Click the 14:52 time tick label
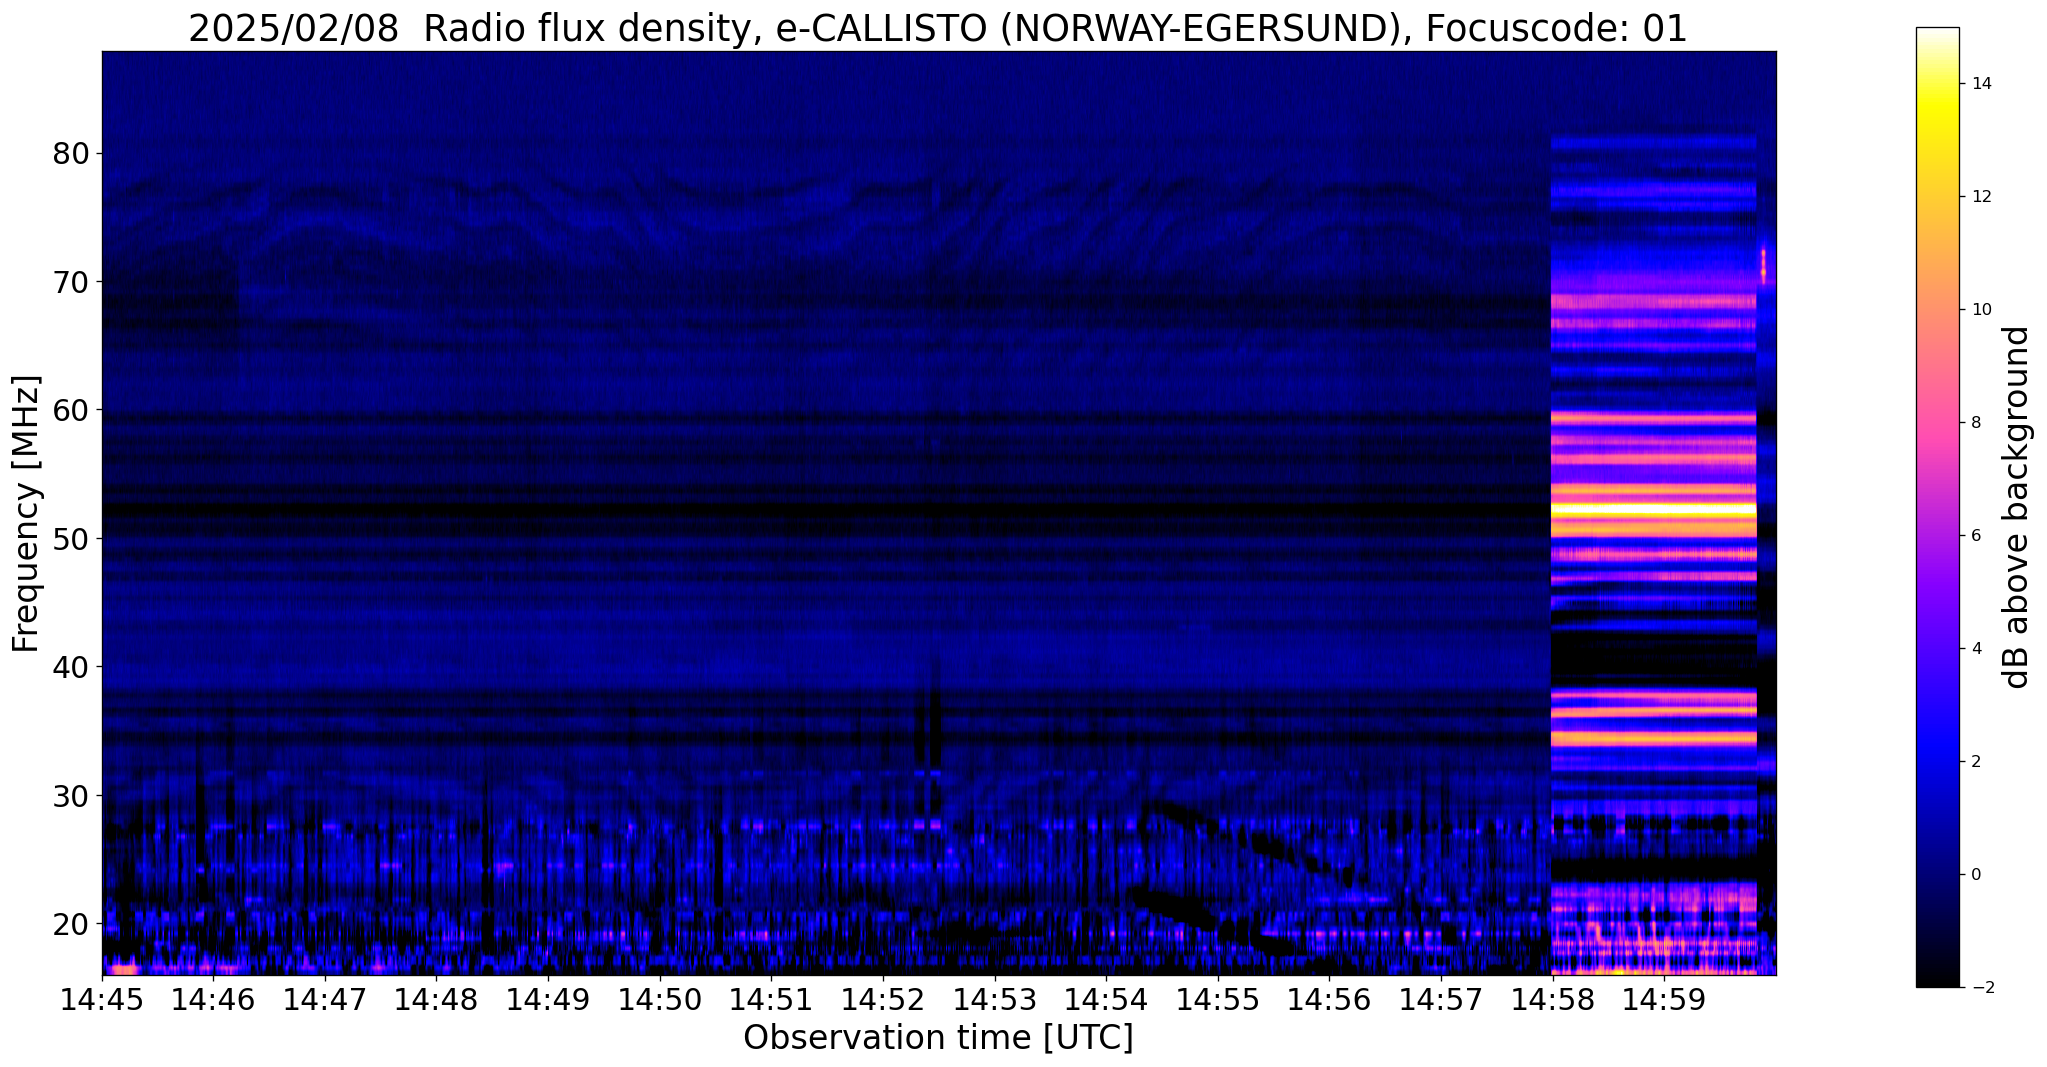Viewport: 2047px width, 1067px height. click(x=883, y=998)
